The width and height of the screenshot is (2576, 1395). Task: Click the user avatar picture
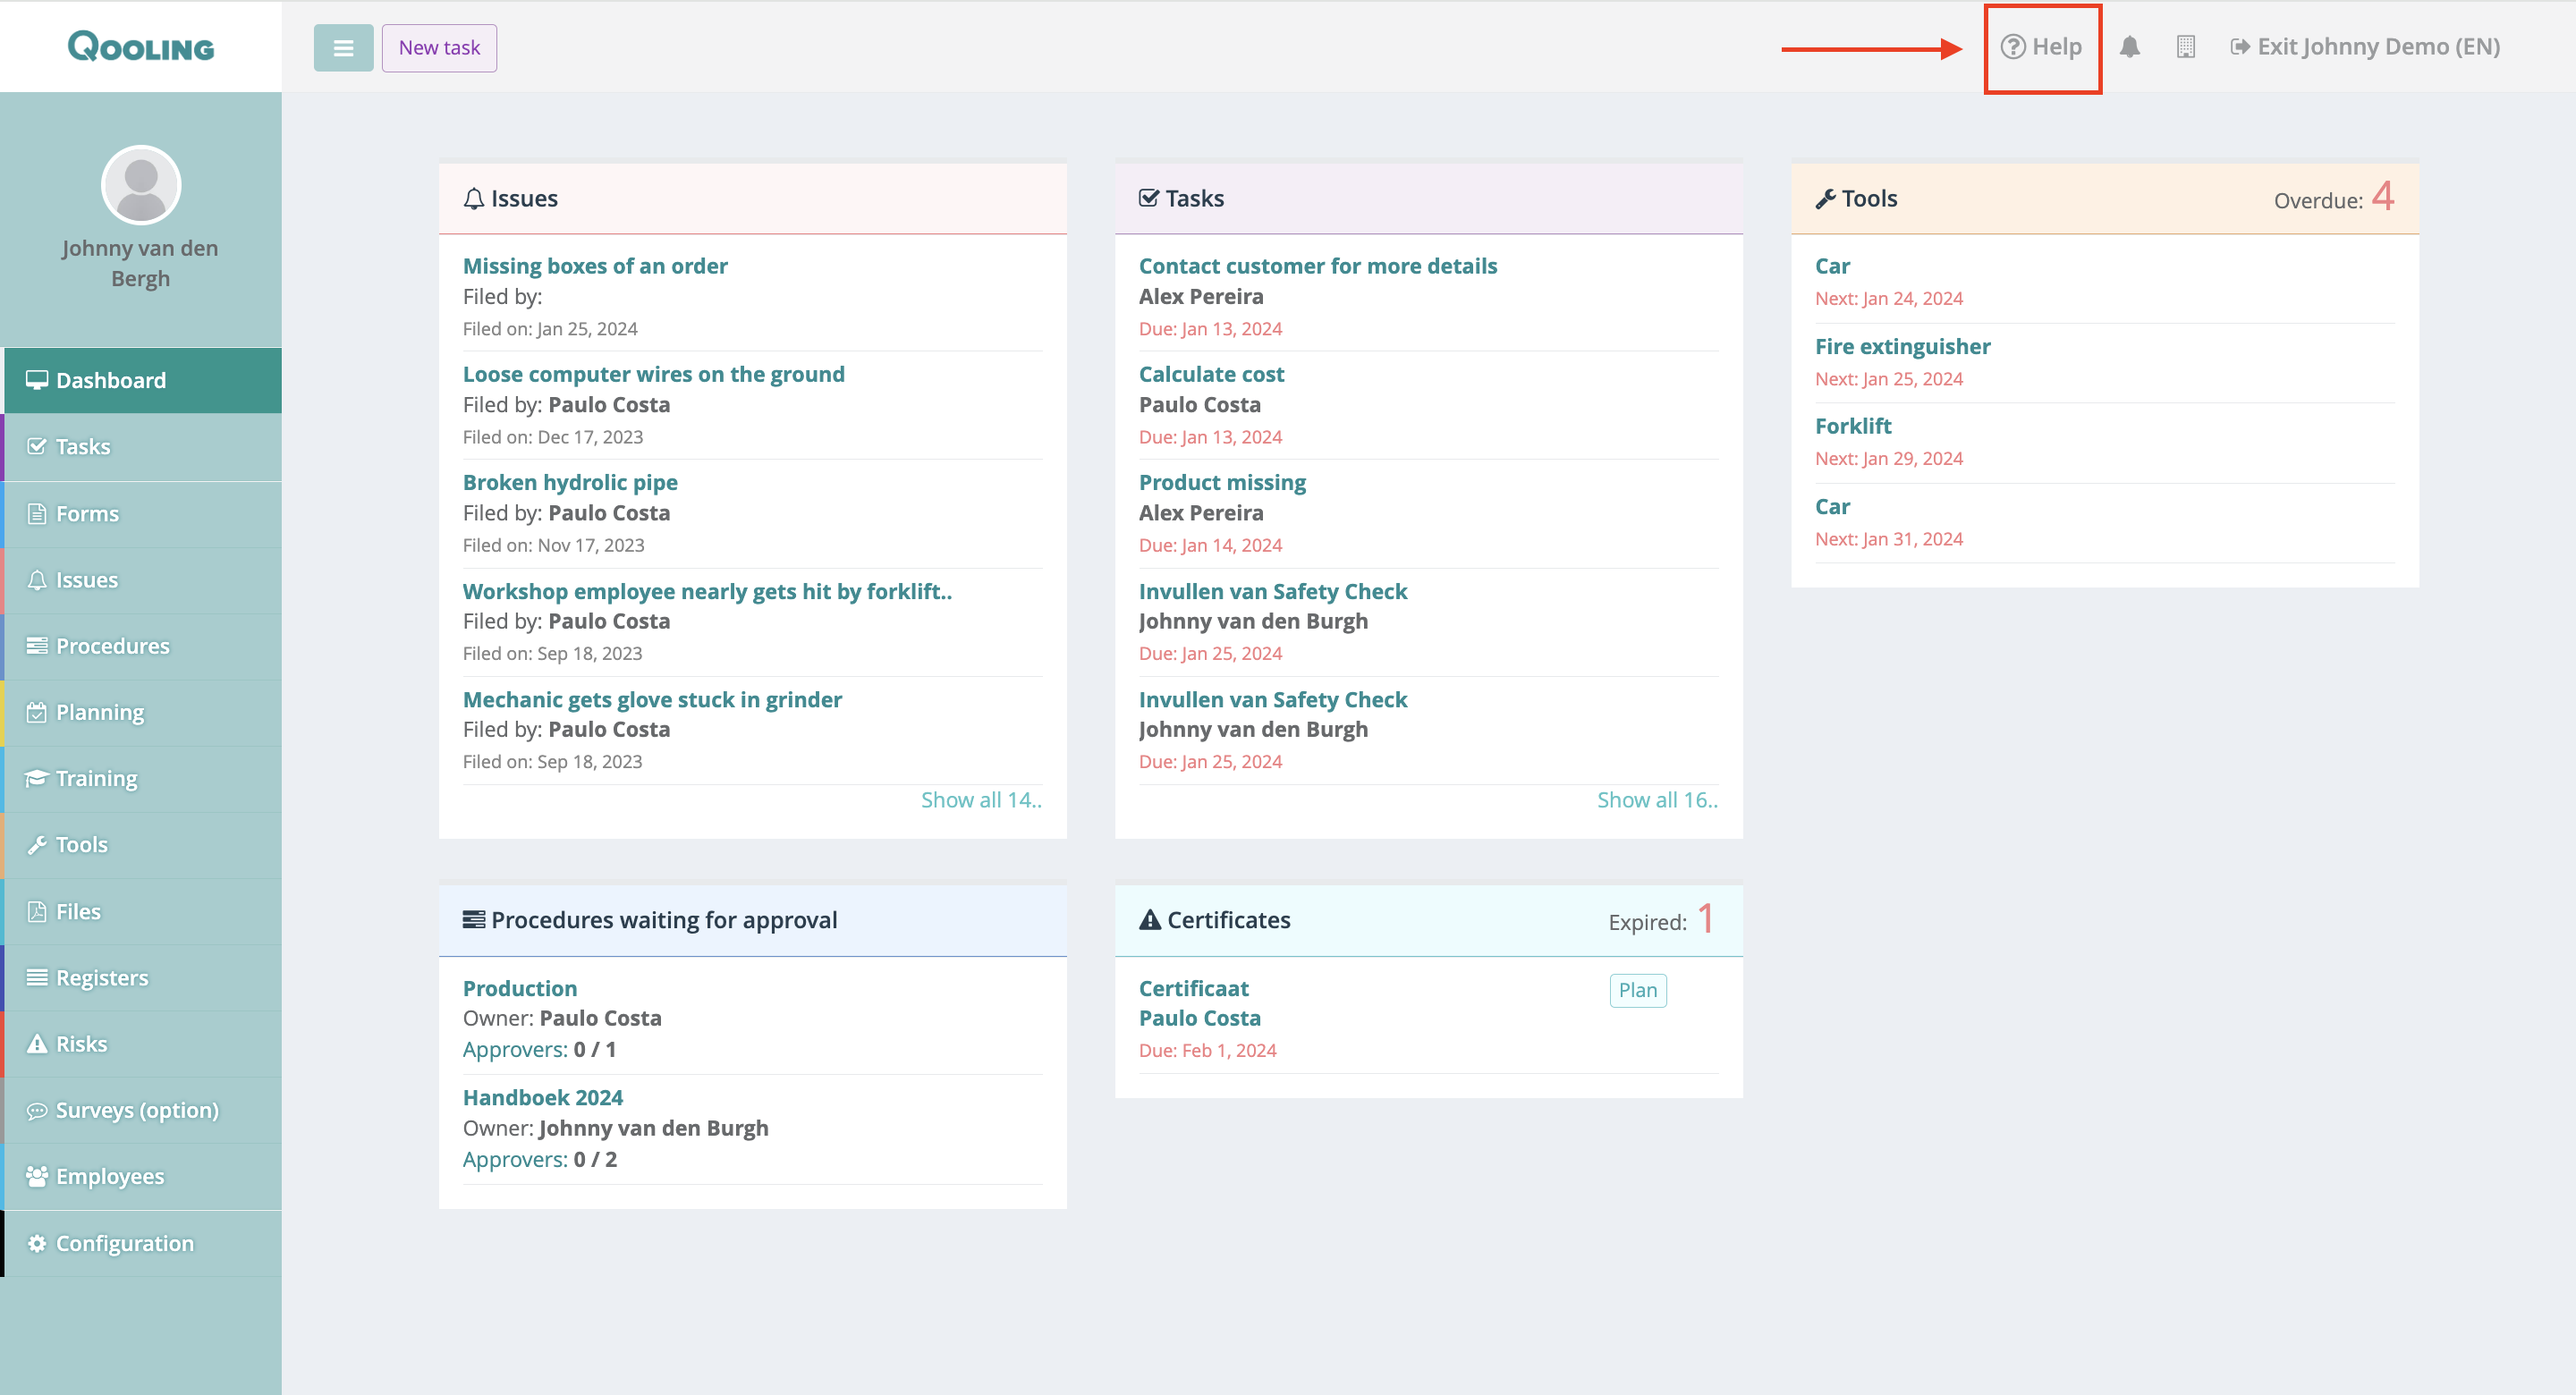tap(141, 186)
